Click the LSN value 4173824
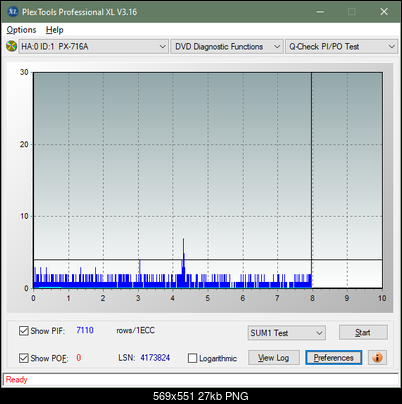 click(x=155, y=358)
